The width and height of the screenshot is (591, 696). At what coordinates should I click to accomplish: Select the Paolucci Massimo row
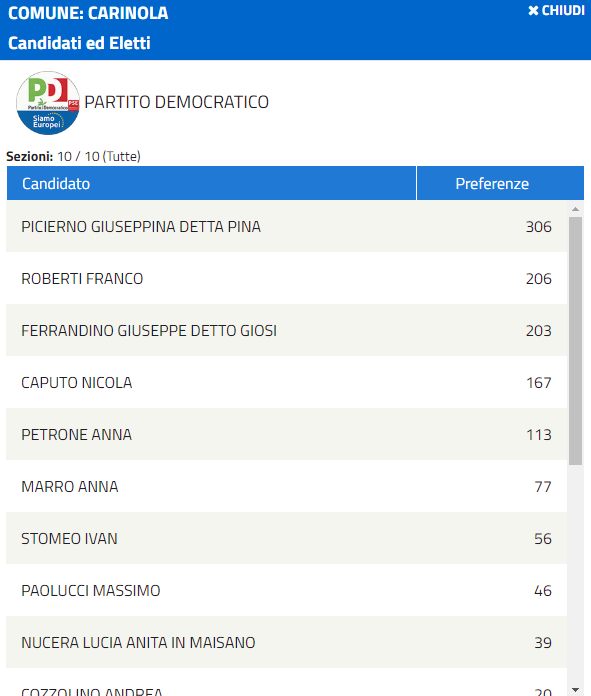[286, 590]
